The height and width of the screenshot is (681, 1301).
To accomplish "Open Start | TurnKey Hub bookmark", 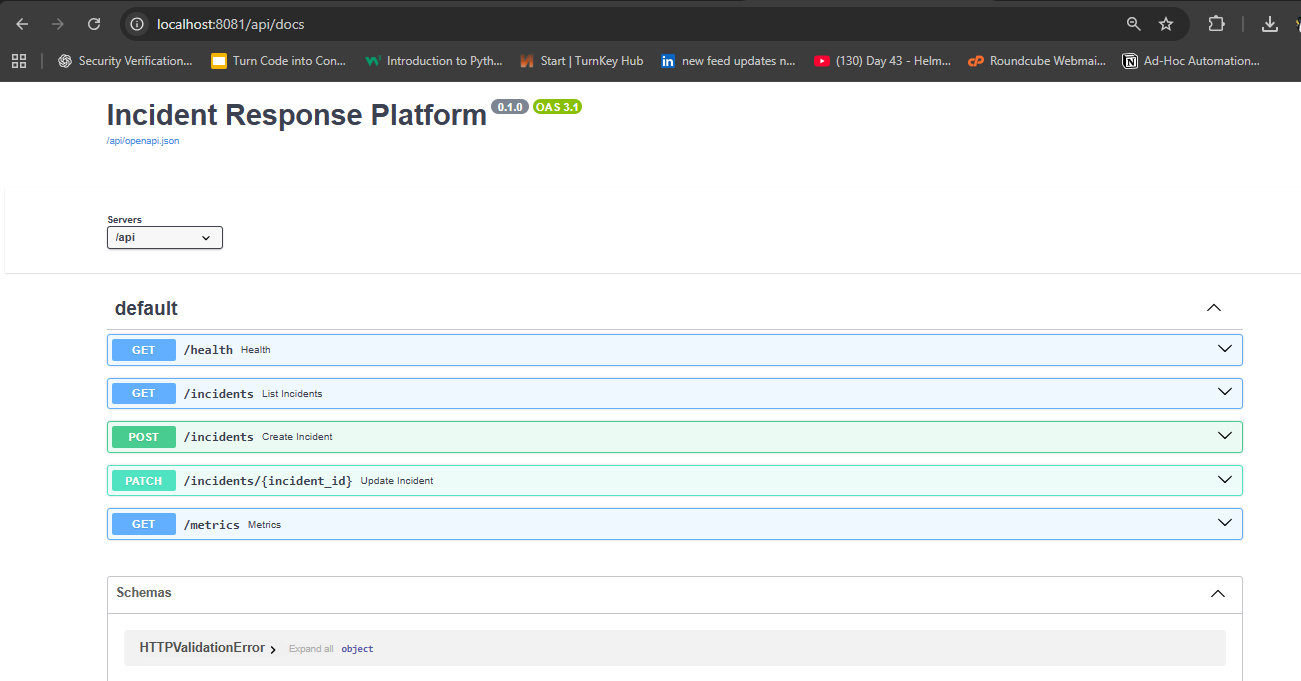I will 582,61.
